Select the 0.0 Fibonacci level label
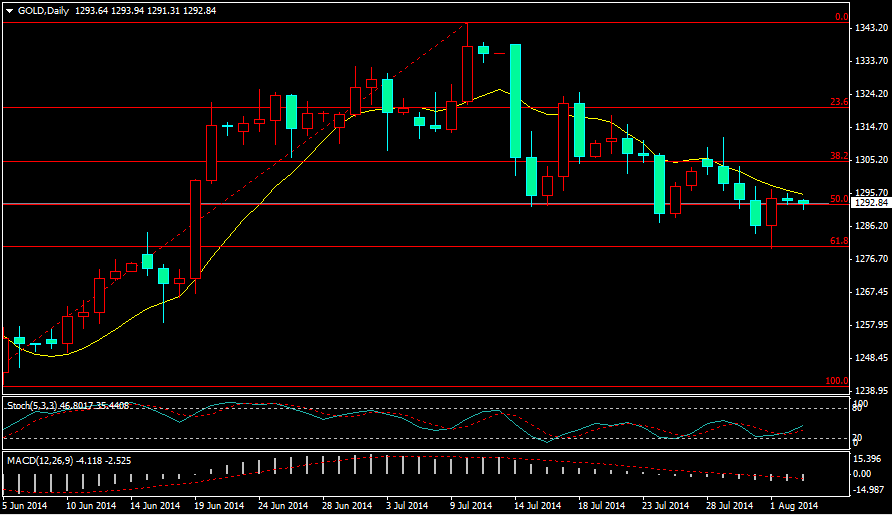The width and height of the screenshot is (892, 515). coord(841,17)
